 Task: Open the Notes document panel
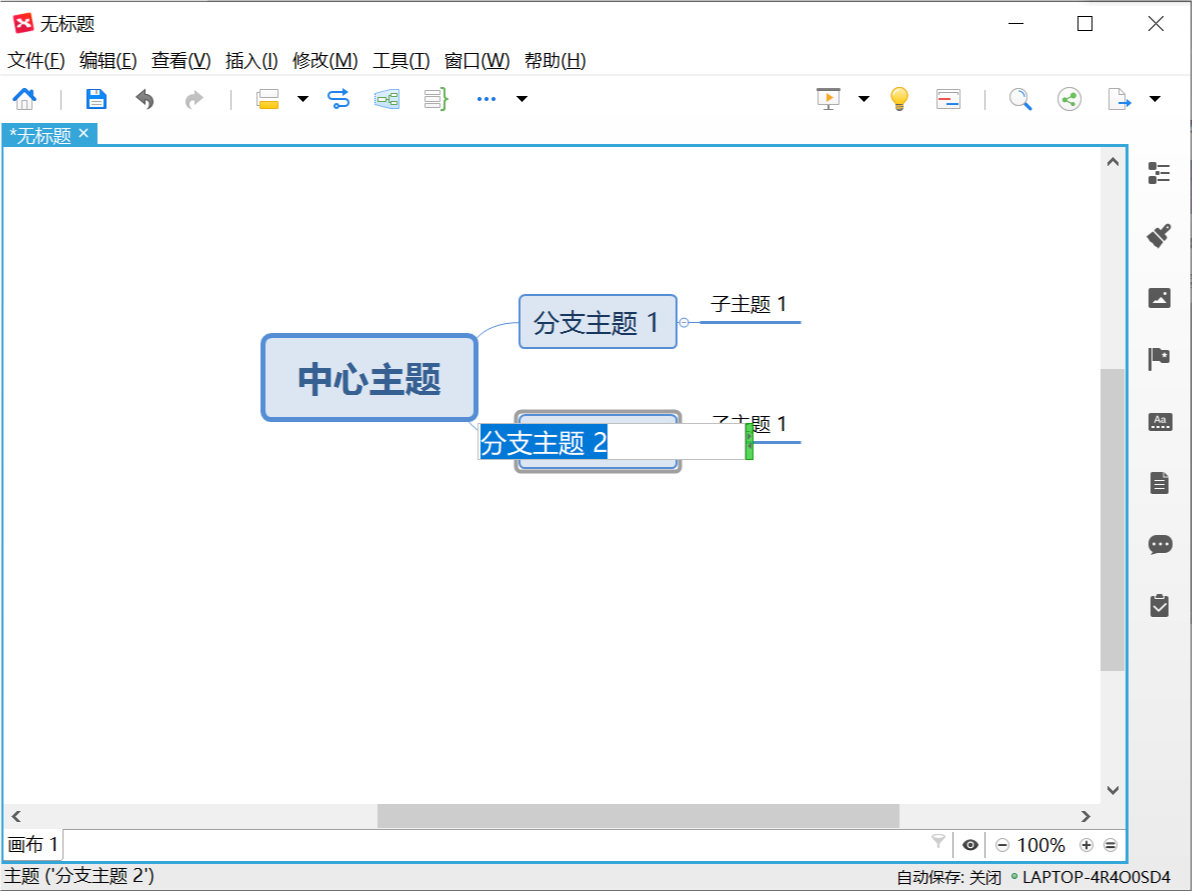(1159, 483)
